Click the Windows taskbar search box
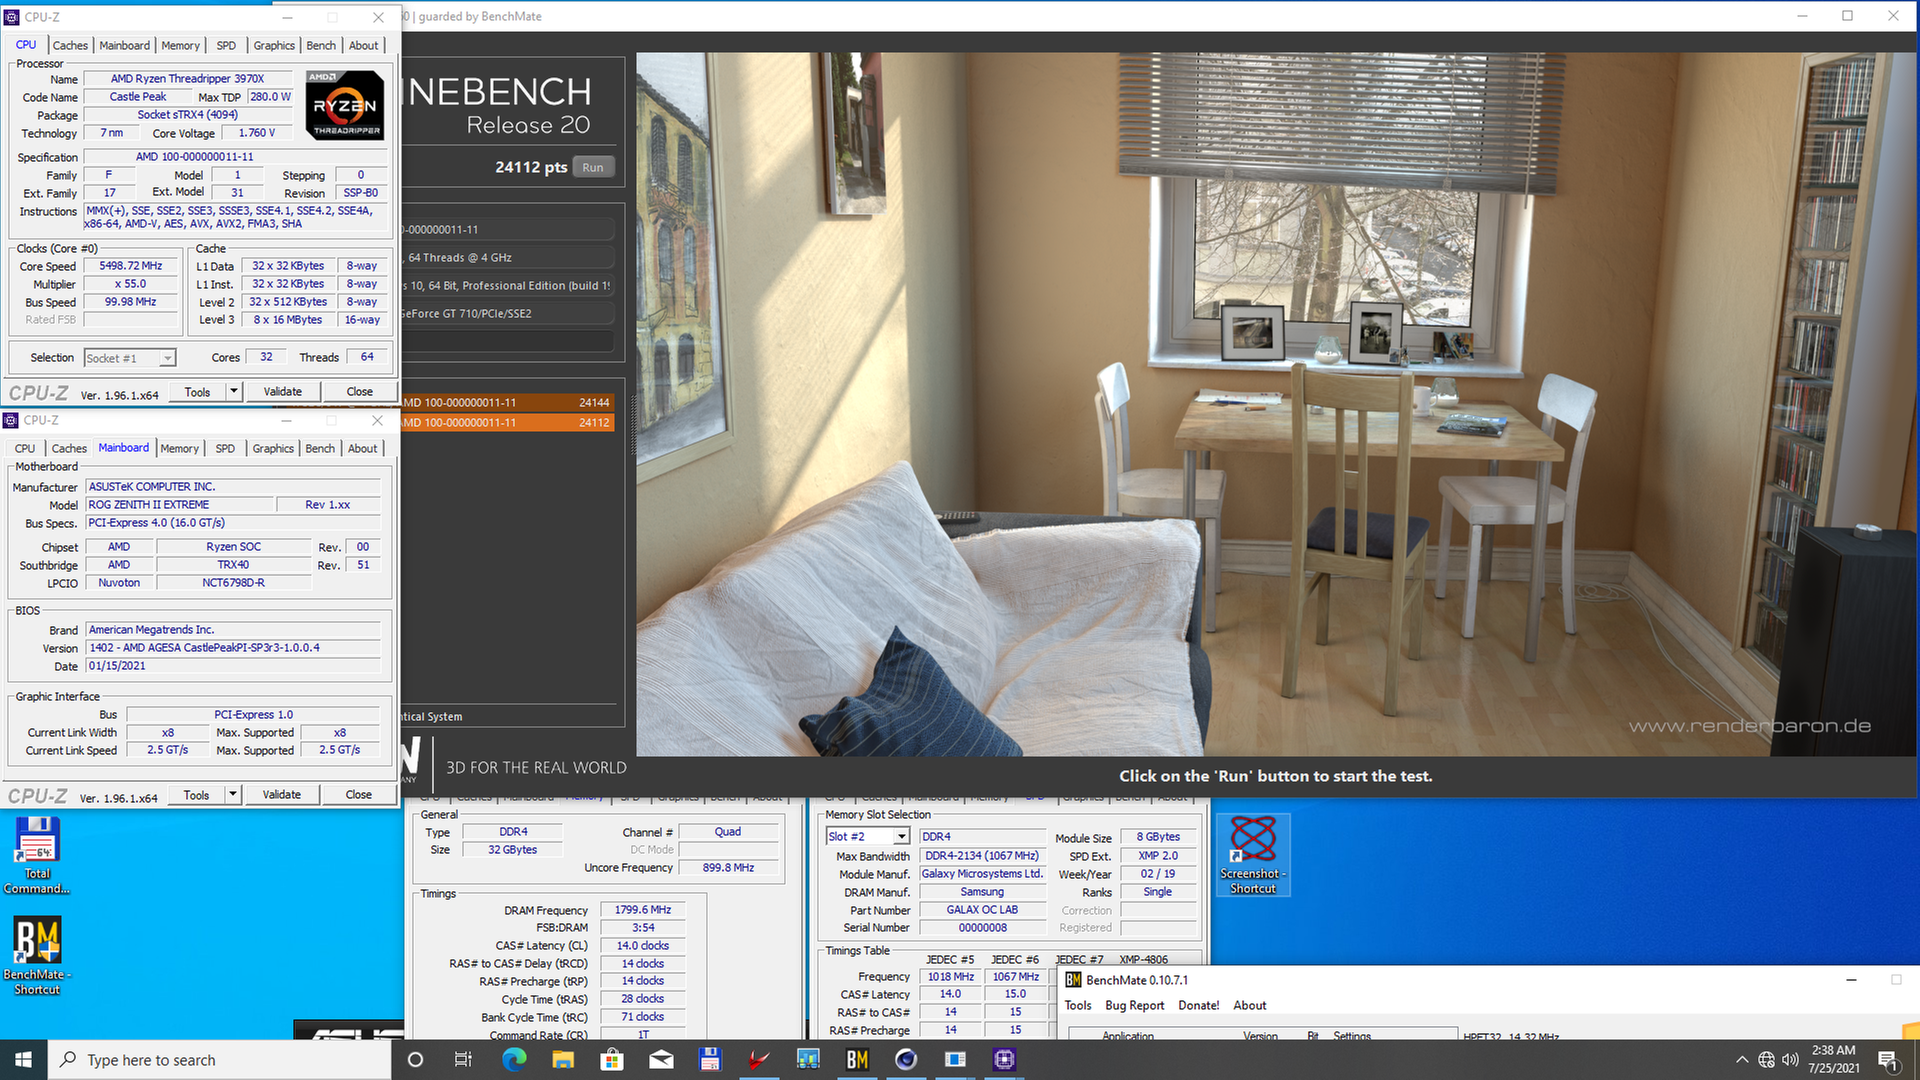The image size is (1920, 1080). point(220,1060)
